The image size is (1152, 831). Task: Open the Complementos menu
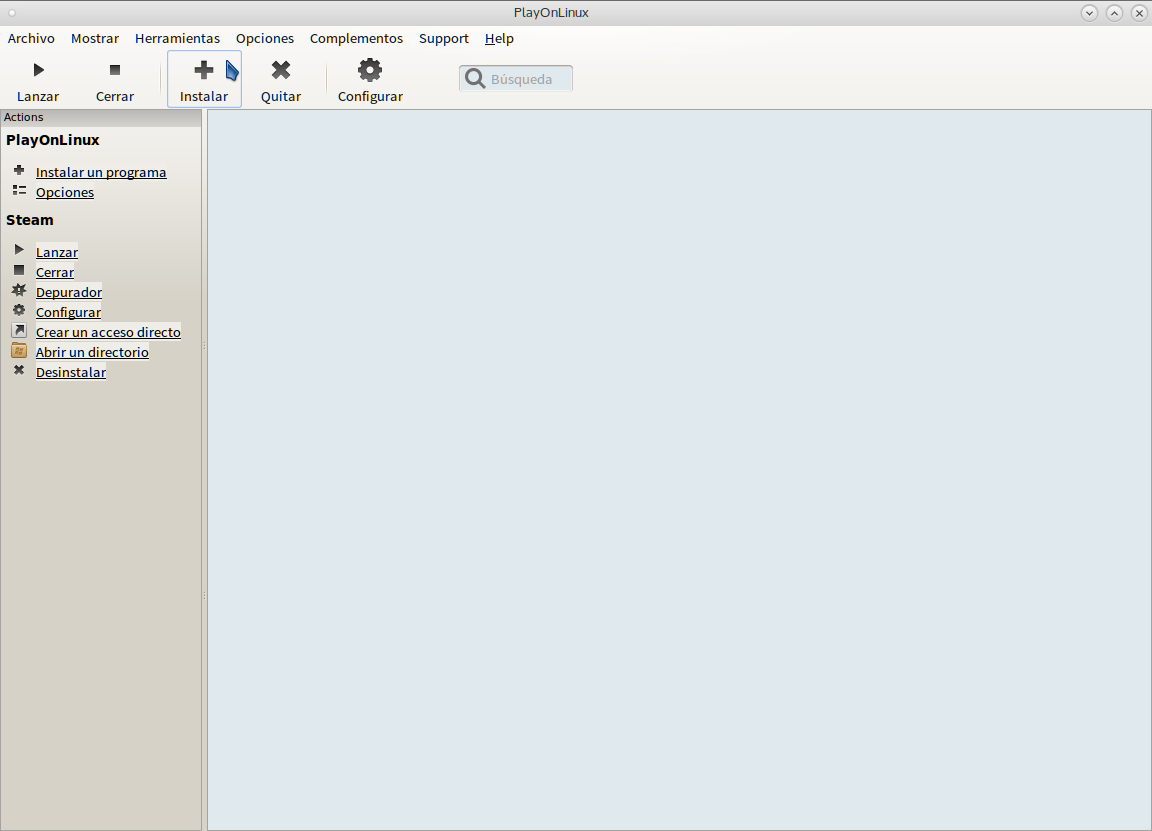coord(356,38)
